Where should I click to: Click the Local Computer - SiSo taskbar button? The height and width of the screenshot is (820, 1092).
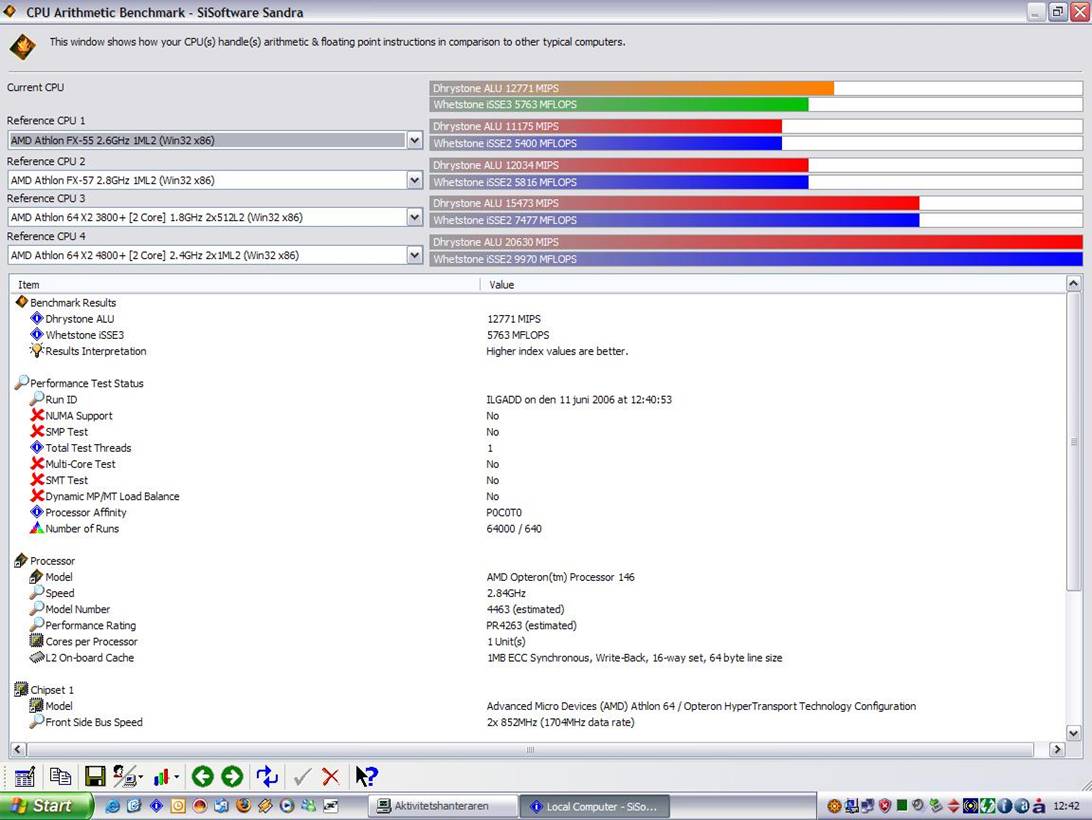594,806
